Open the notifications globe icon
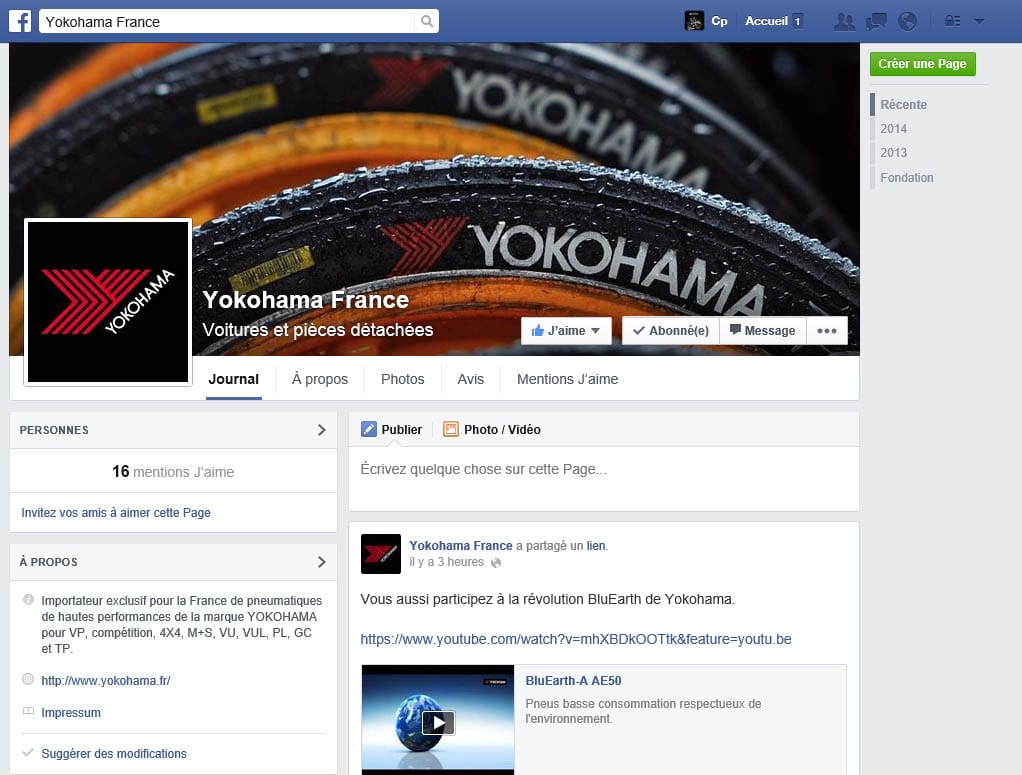The height and width of the screenshot is (775, 1022). coord(907,21)
